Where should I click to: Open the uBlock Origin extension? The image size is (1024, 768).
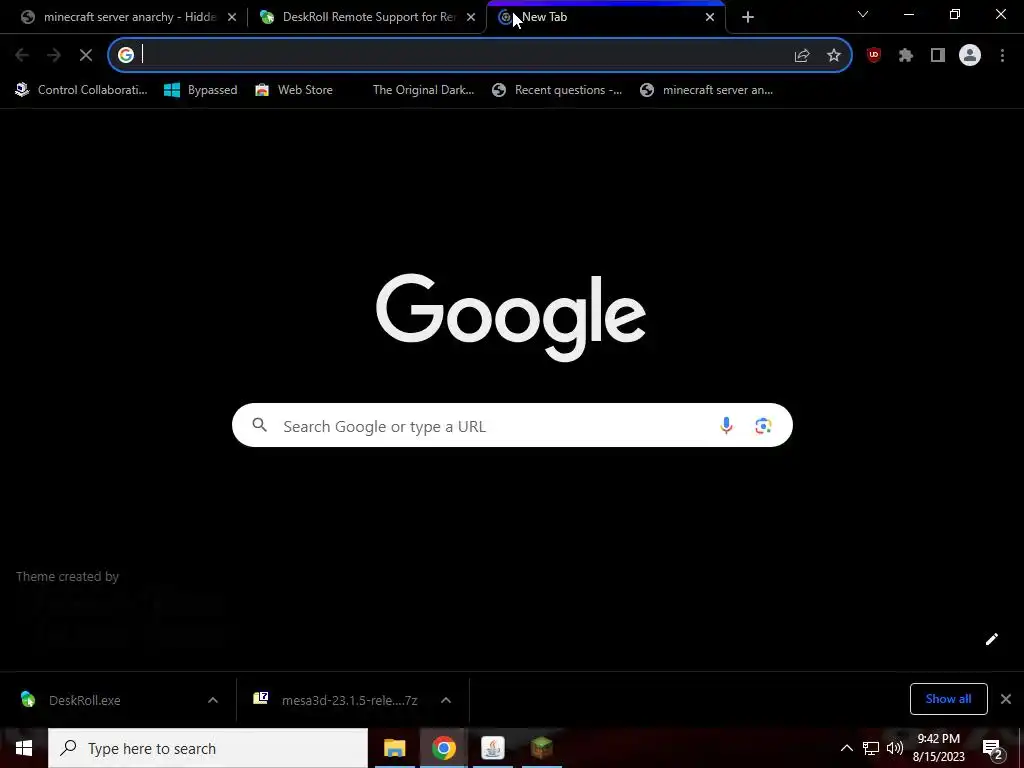[x=874, y=56]
